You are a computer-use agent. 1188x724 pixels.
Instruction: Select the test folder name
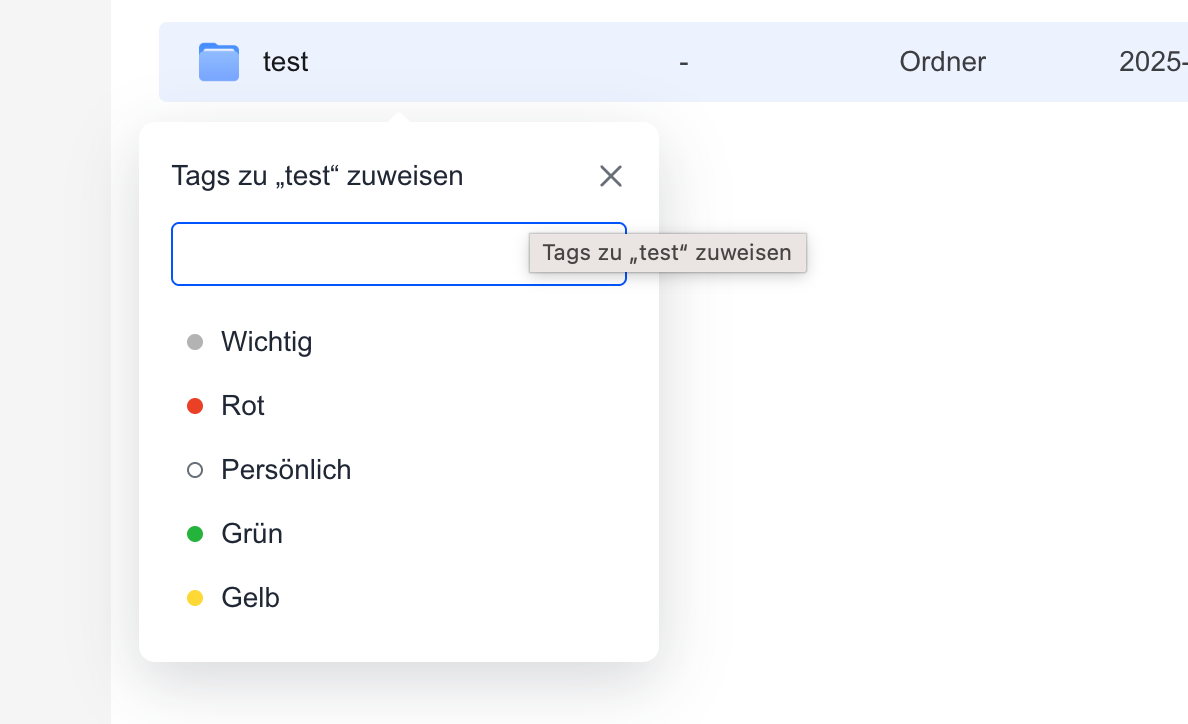[285, 62]
